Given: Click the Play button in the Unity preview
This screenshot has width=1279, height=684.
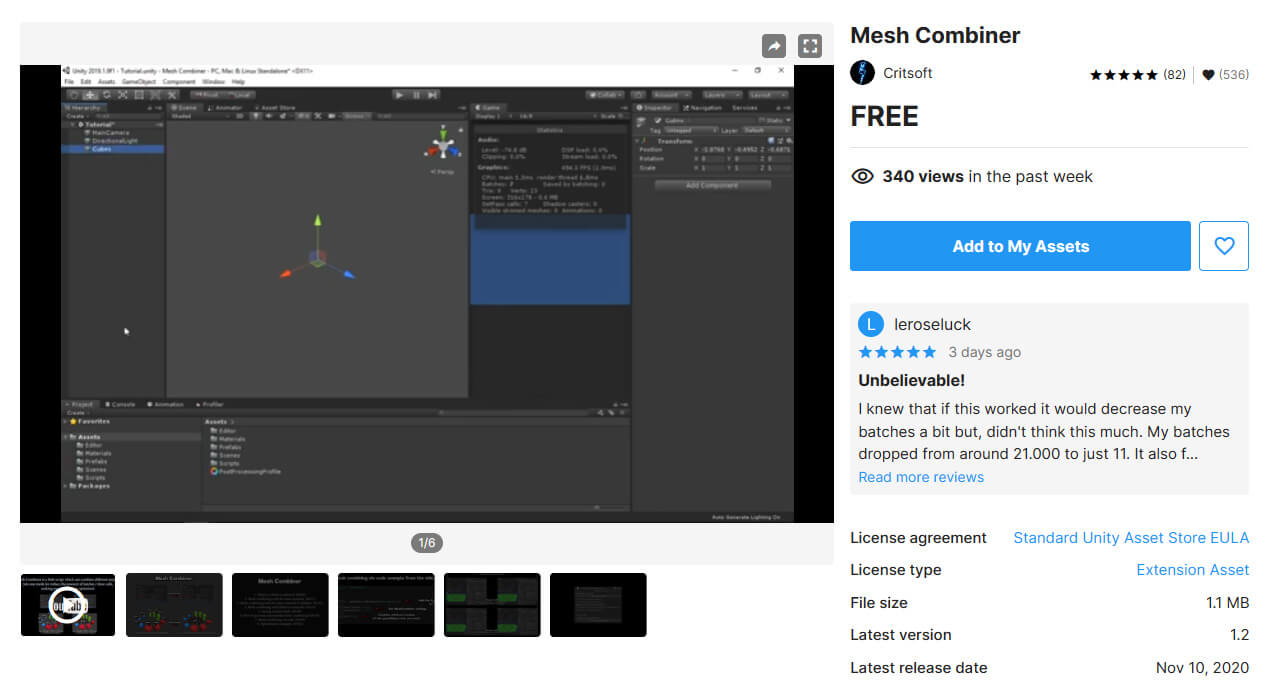Looking at the screenshot, I should (x=399, y=95).
